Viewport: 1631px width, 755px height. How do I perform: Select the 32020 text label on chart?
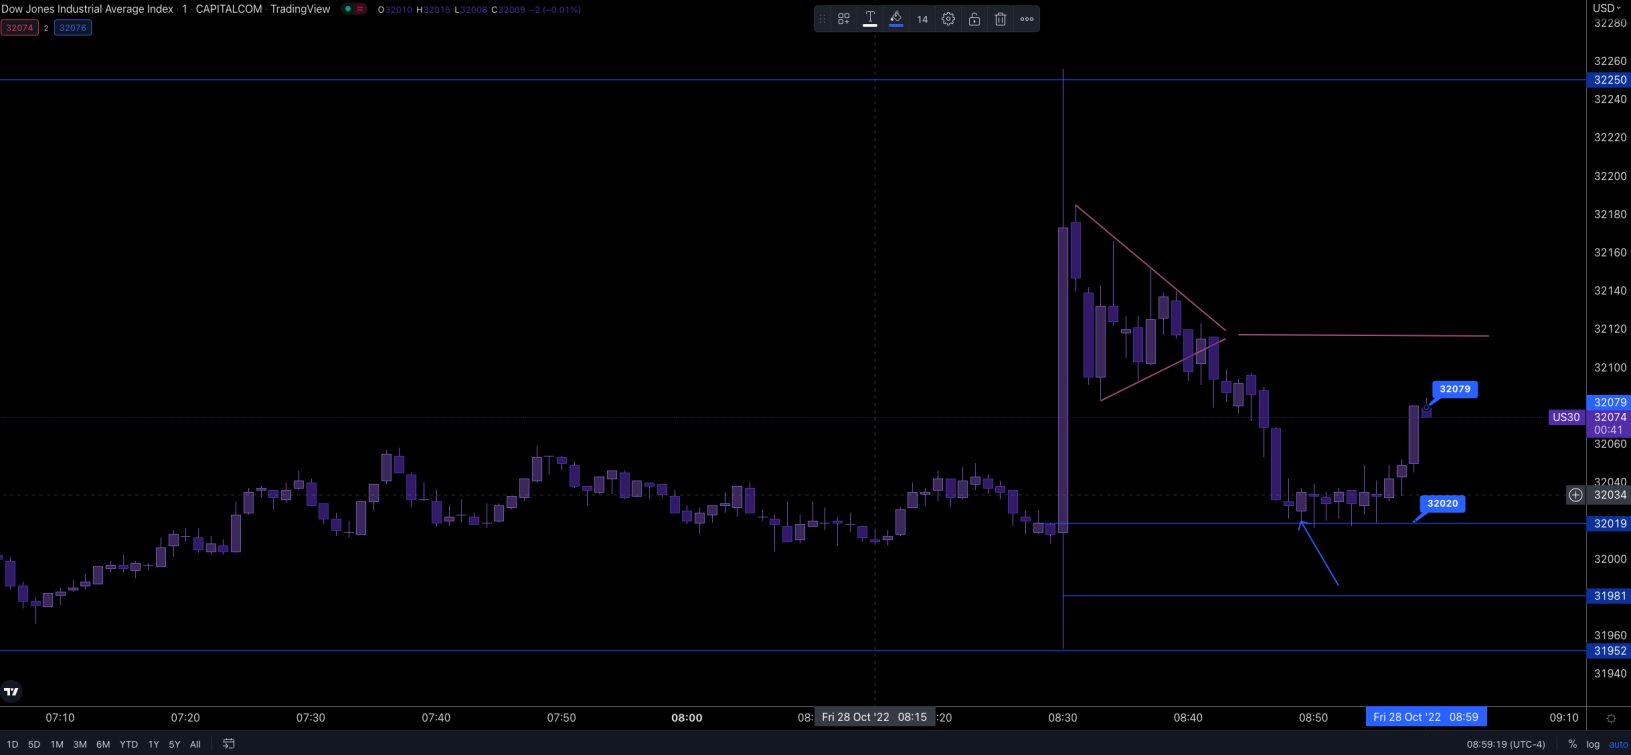tap(1442, 504)
